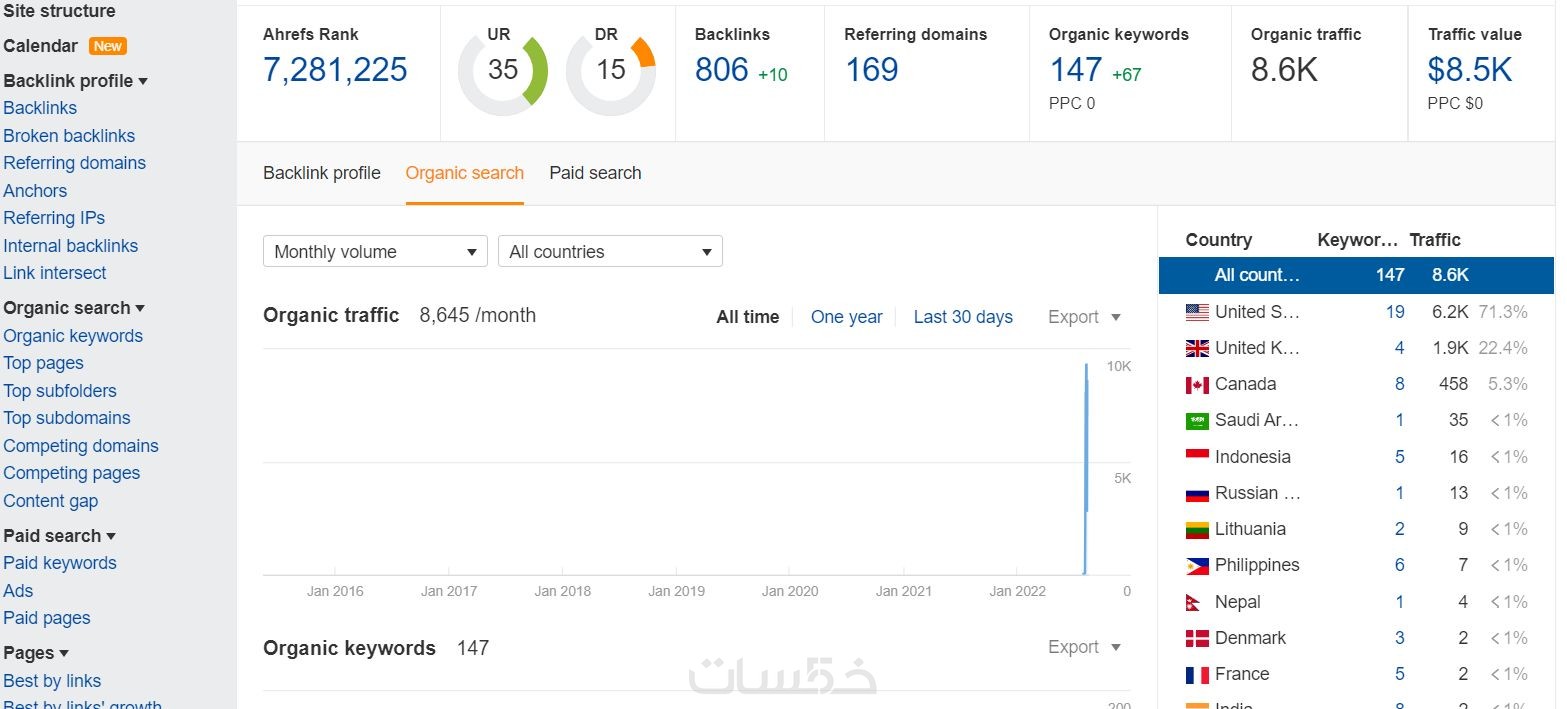The height and width of the screenshot is (709, 1567).
Task: Open Paid pages report
Action: coord(47,618)
